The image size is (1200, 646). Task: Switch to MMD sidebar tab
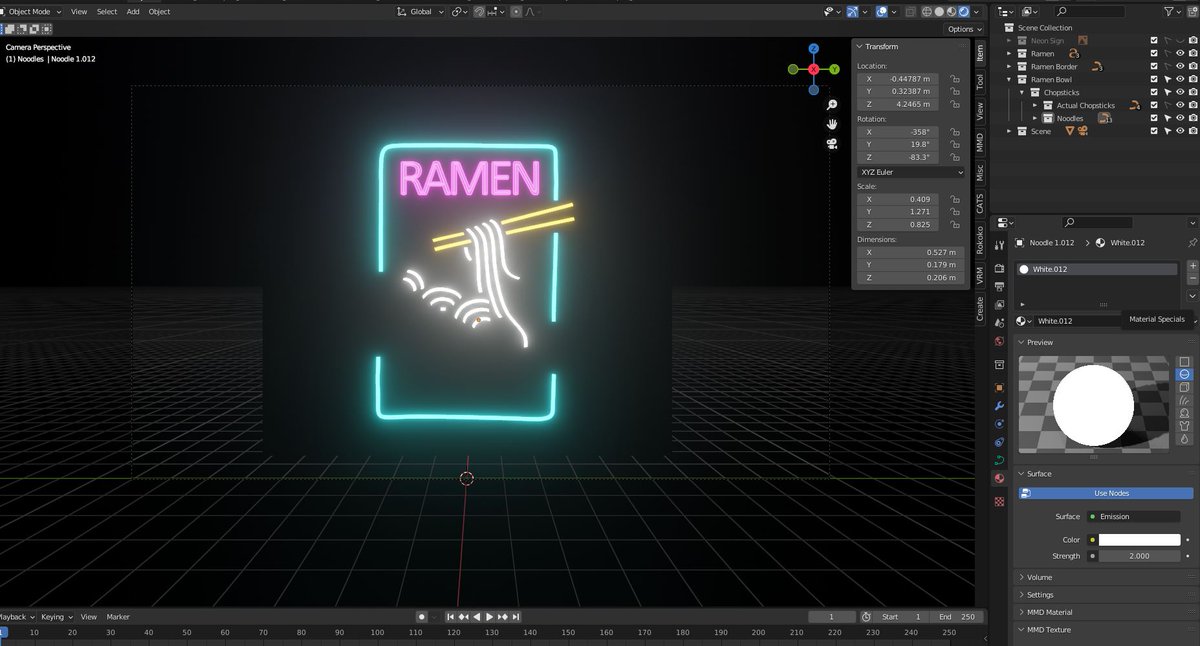[x=980, y=141]
